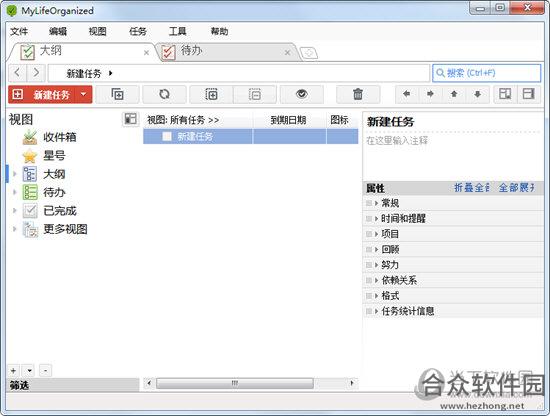Click the navigate back arrow

point(18,73)
